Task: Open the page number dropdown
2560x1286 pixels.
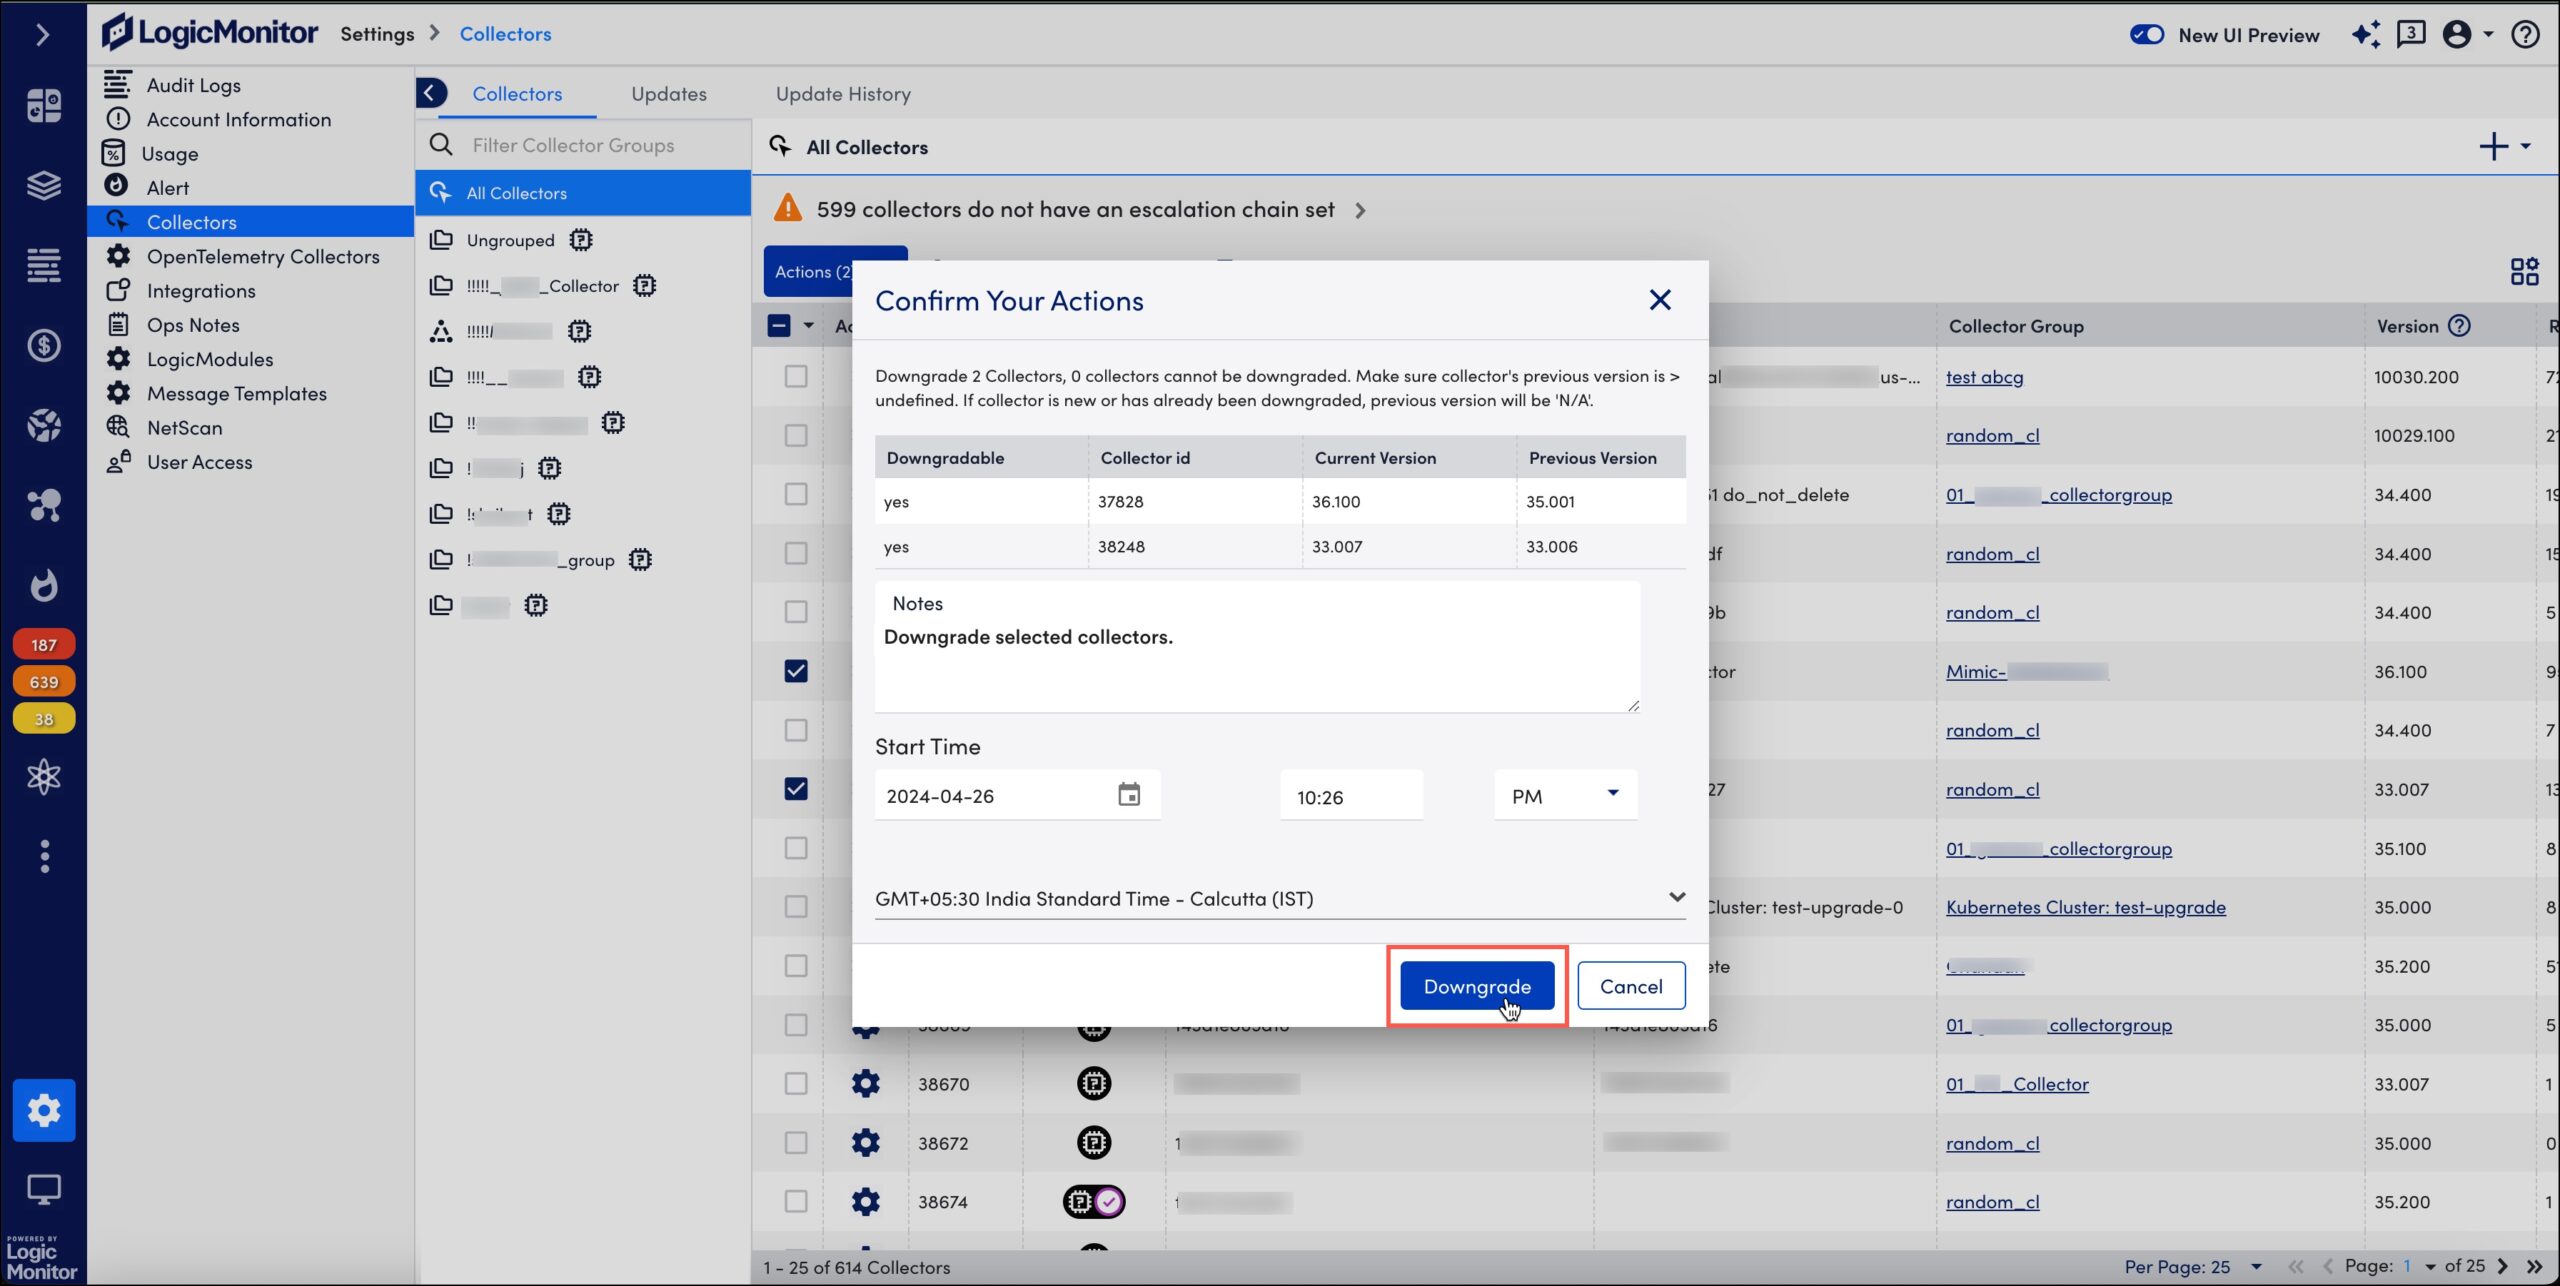Action: [x=2419, y=1267]
